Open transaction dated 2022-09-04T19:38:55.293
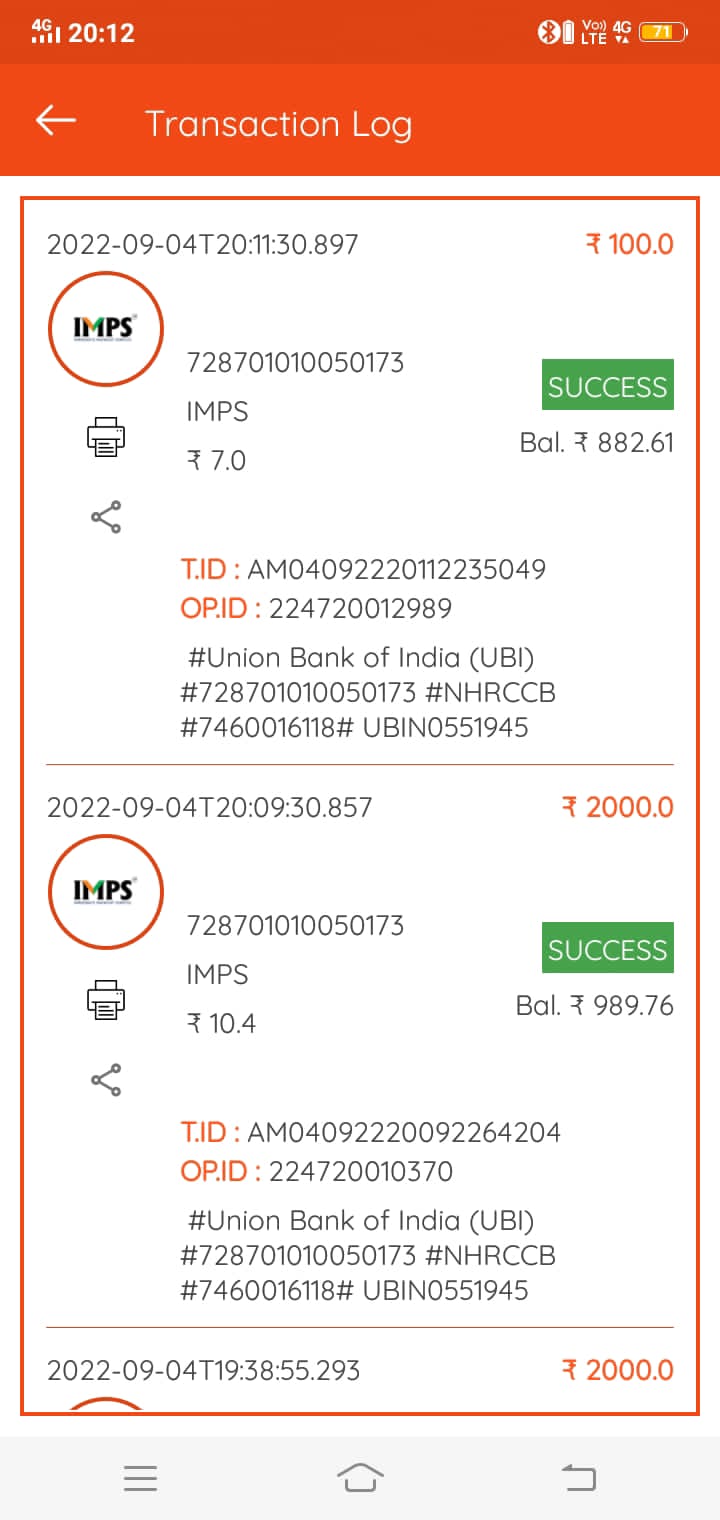The height and width of the screenshot is (1520, 720). point(203,1370)
